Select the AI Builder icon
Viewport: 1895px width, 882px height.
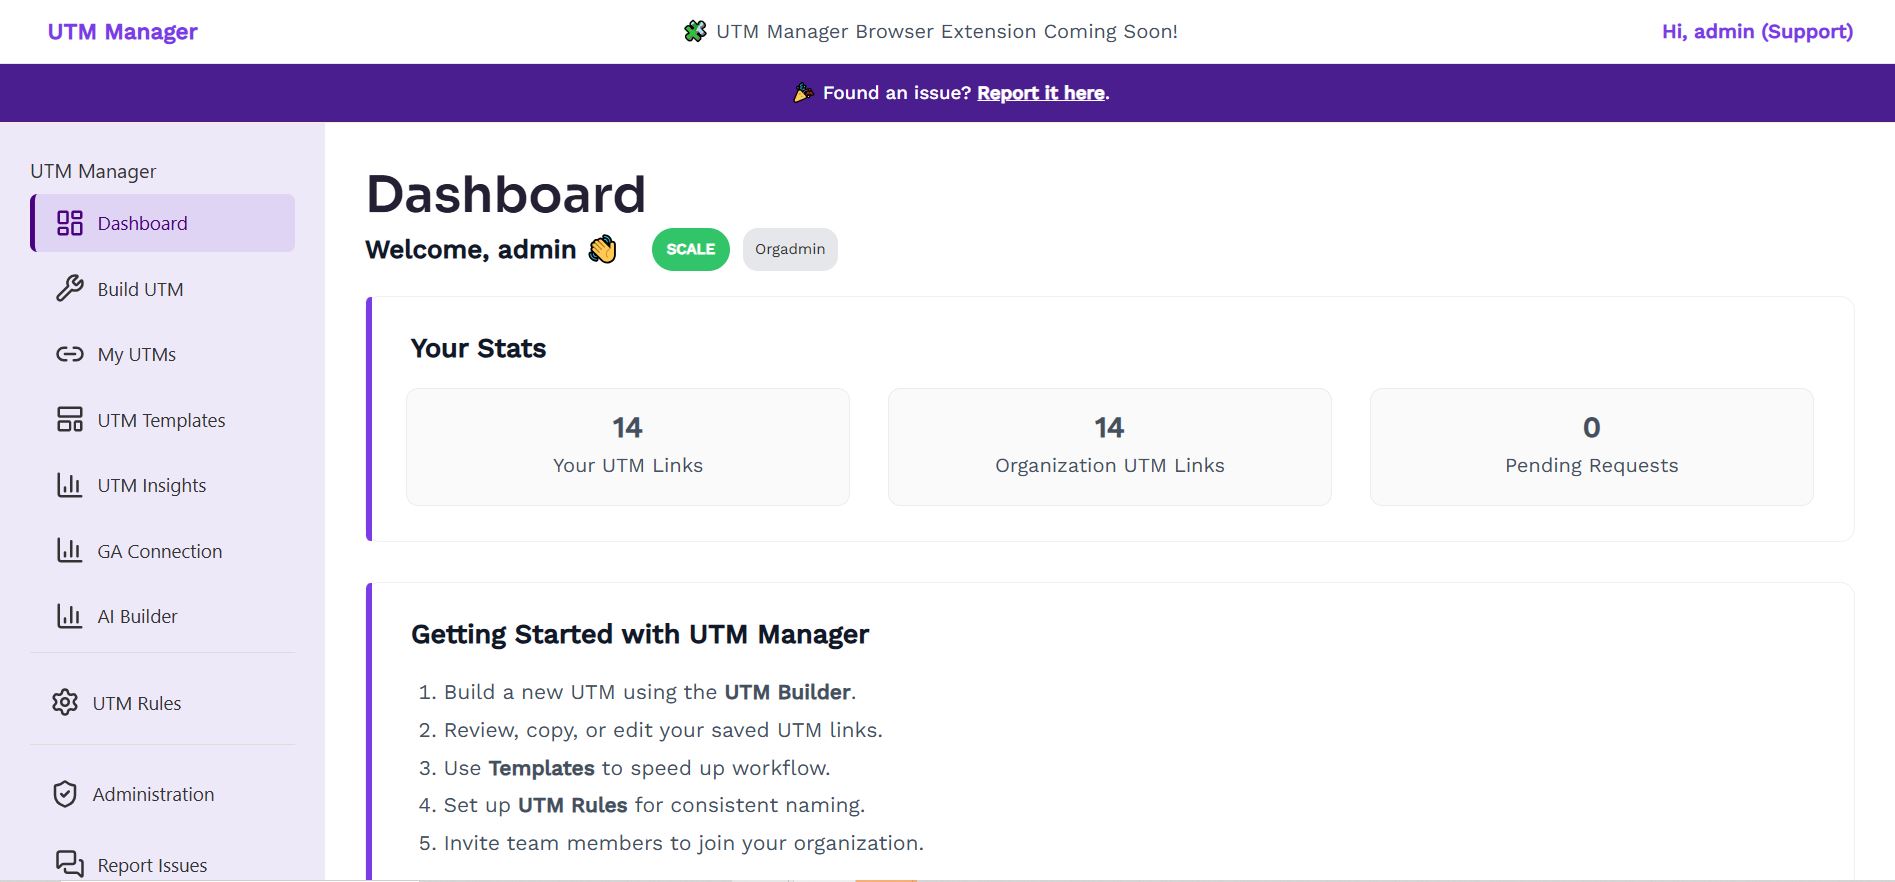pos(68,616)
